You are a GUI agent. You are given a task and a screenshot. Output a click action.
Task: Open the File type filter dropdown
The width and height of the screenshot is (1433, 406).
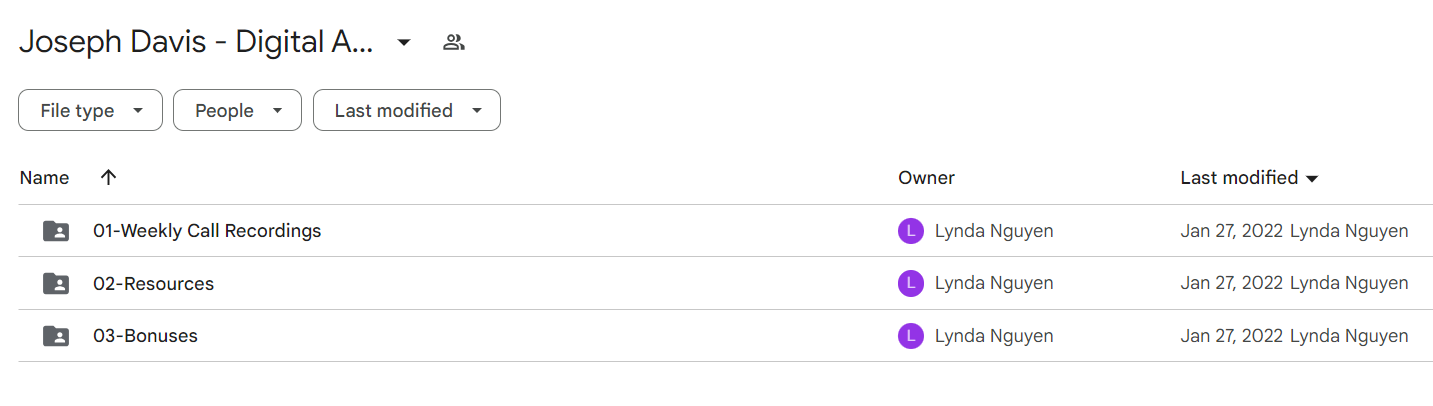pyautogui.click(x=90, y=110)
